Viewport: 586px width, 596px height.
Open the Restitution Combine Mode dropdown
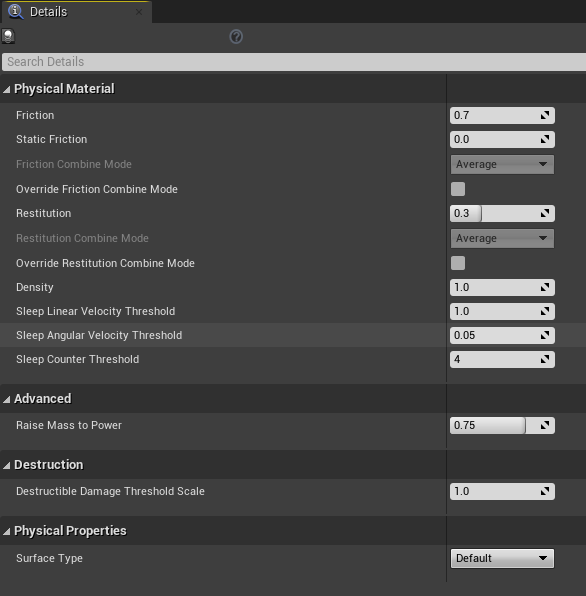point(502,238)
